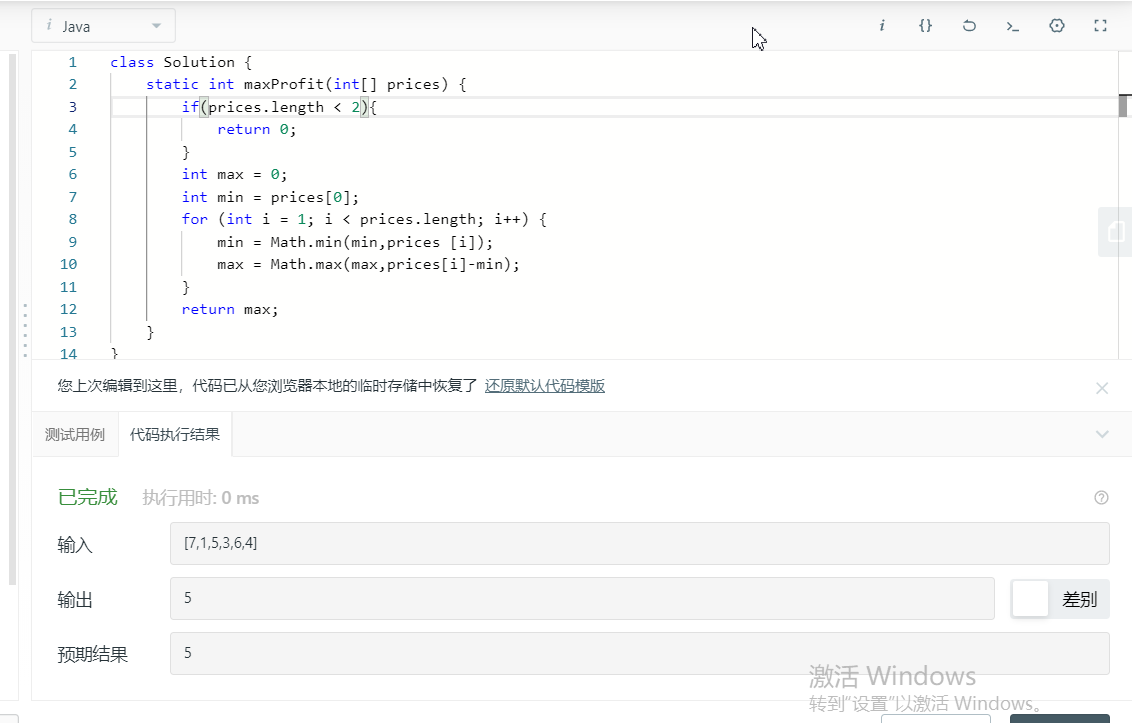Image resolution: width=1132 pixels, height=723 pixels.
Task: Click the editor vertical scrollbar thumb
Action: click(x=1123, y=105)
